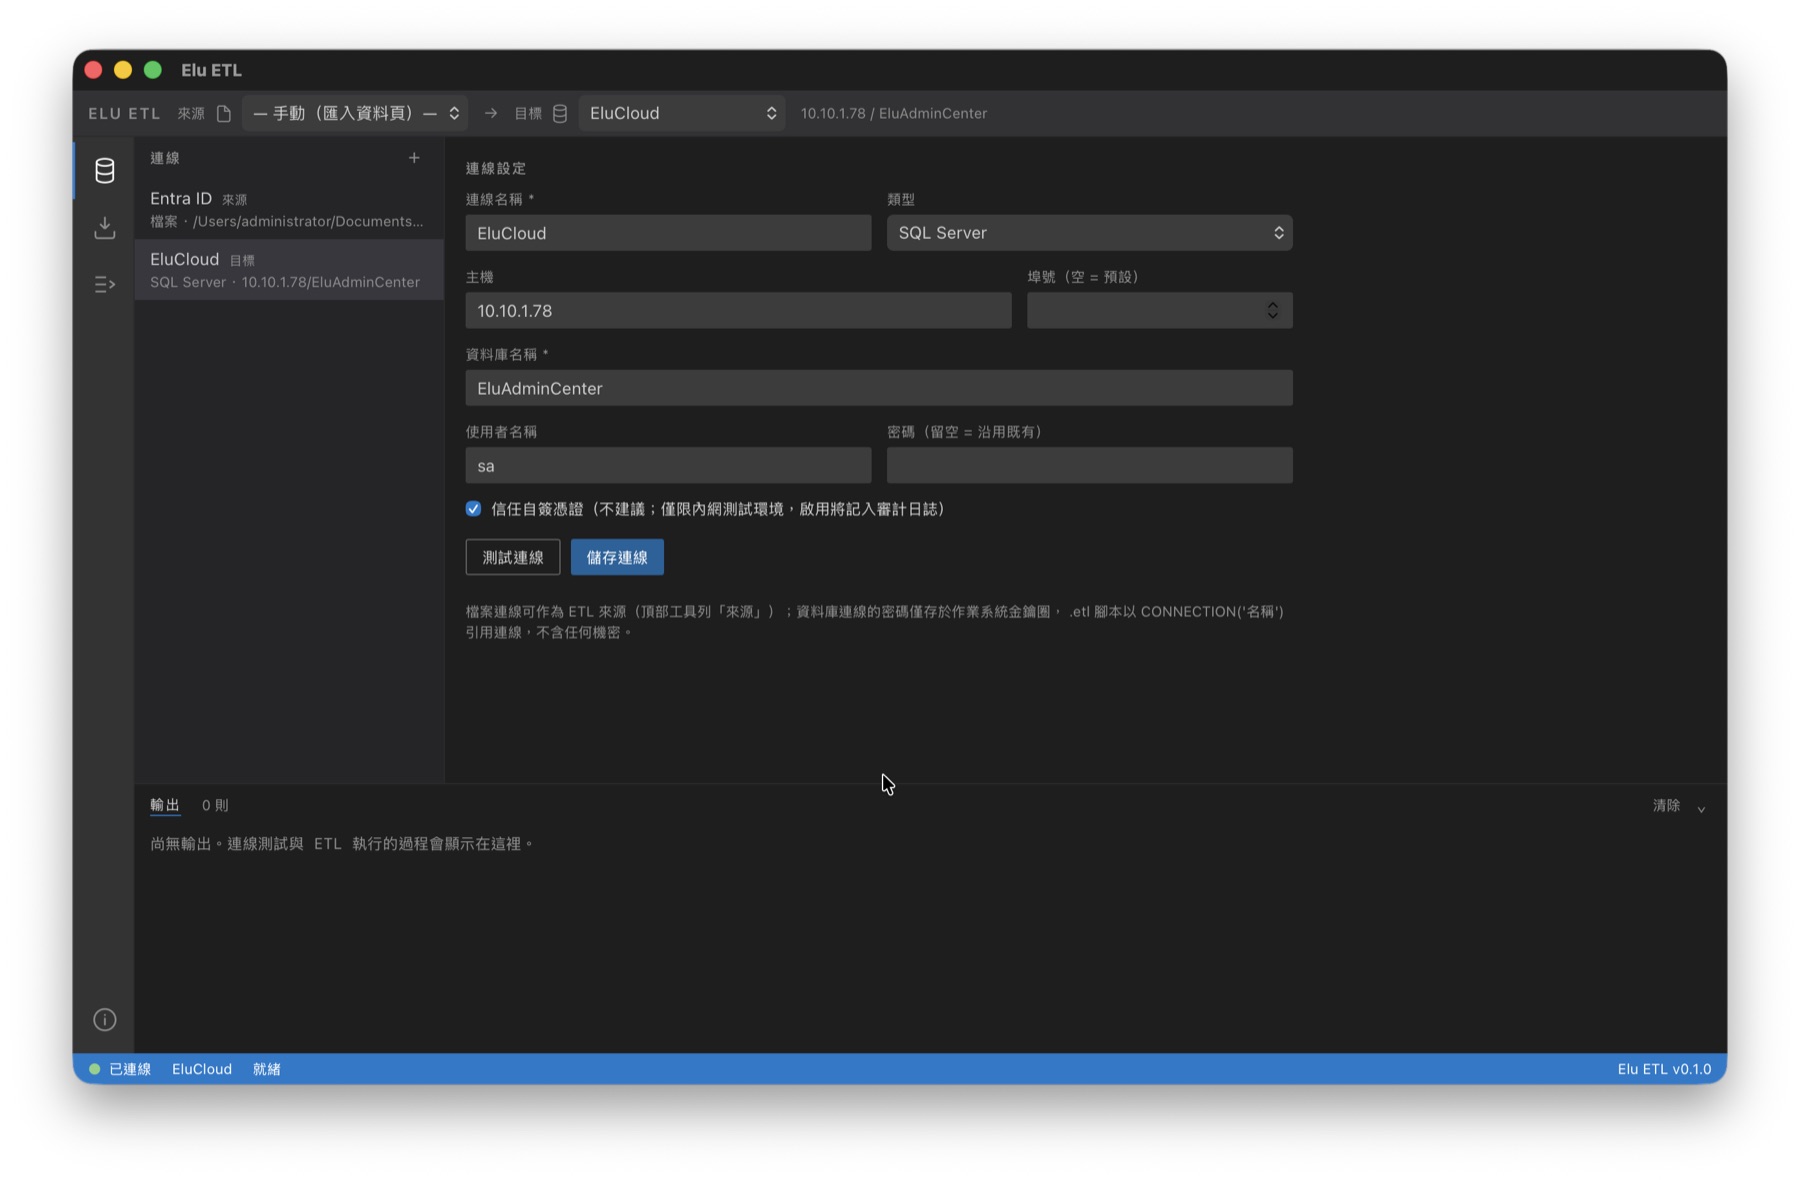
Task: Open the info icon at sidebar bottom
Action: (x=105, y=1020)
